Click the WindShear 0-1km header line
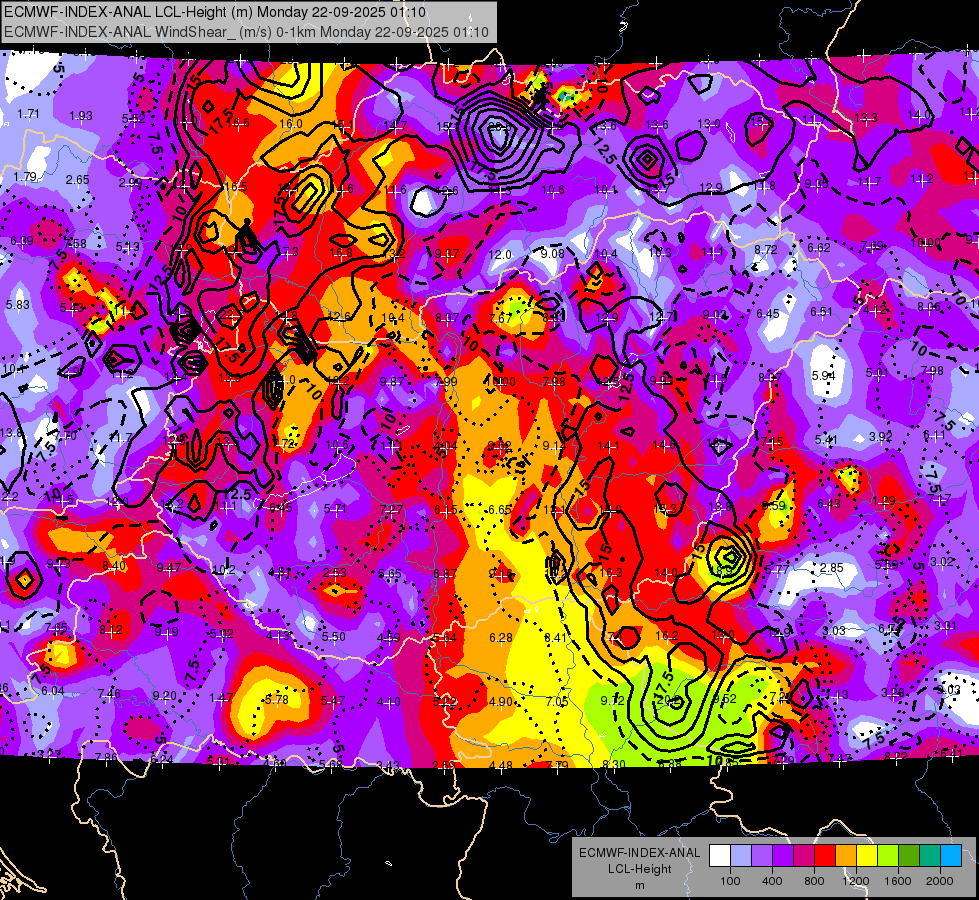979x900 pixels. (x=246, y=32)
